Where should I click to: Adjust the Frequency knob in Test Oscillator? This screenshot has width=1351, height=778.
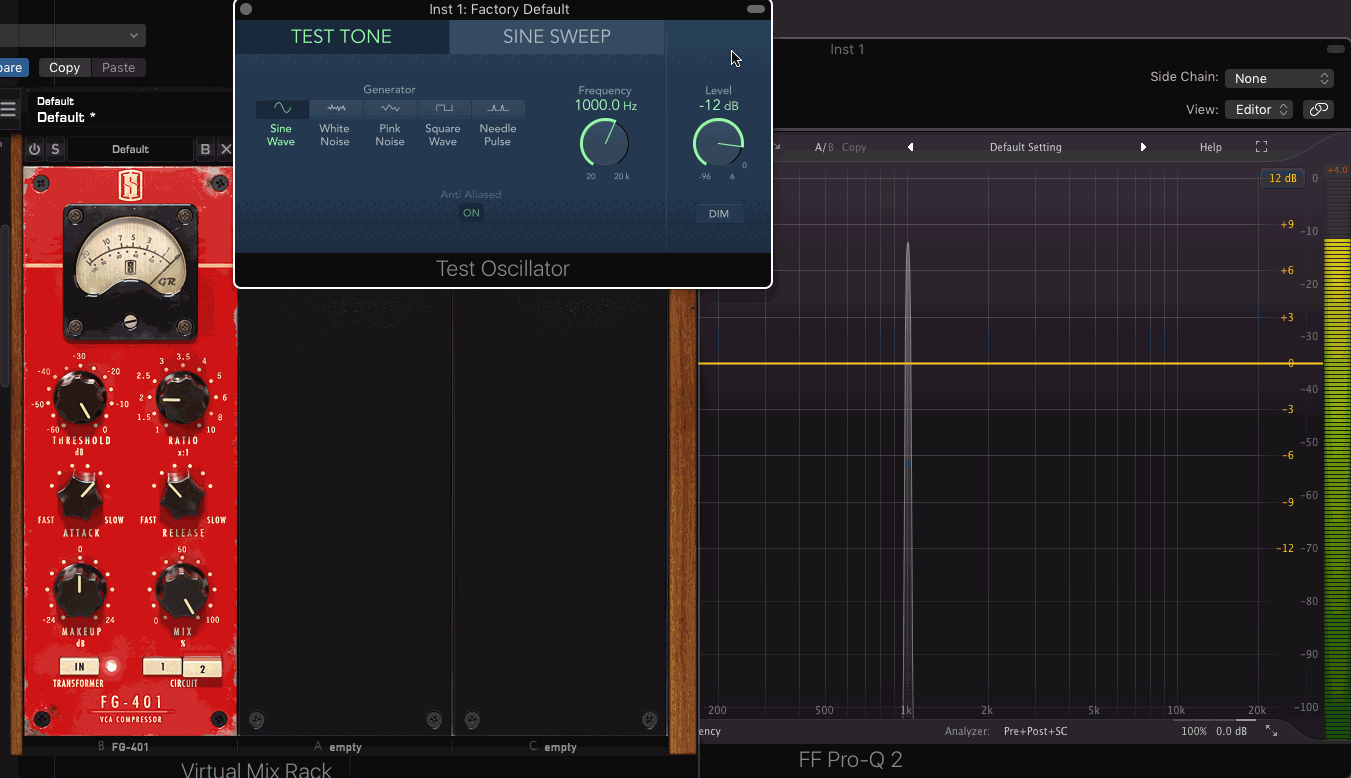(604, 142)
